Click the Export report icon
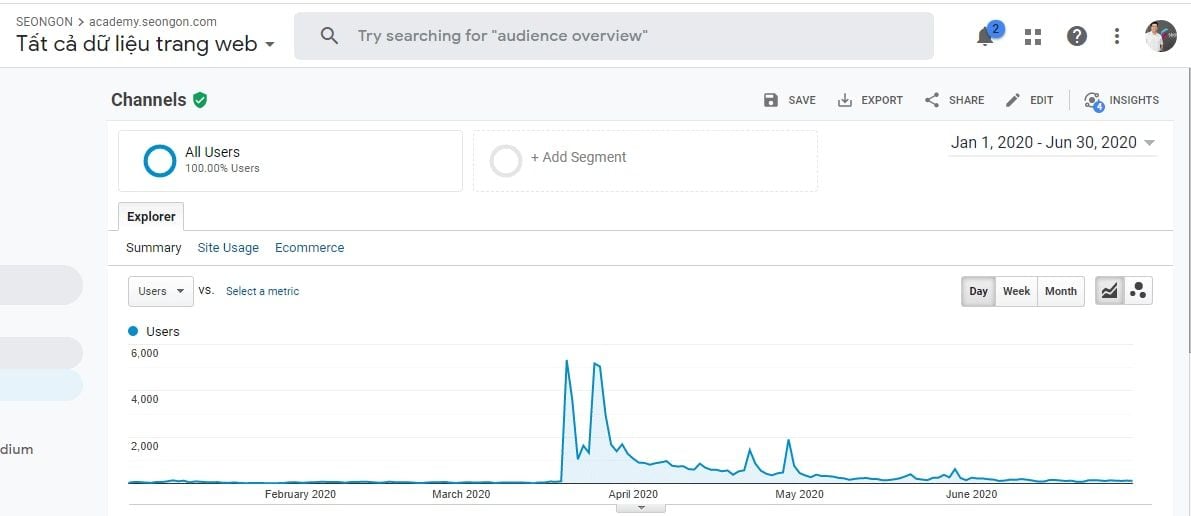1191x516 pixels. [845, 100]
